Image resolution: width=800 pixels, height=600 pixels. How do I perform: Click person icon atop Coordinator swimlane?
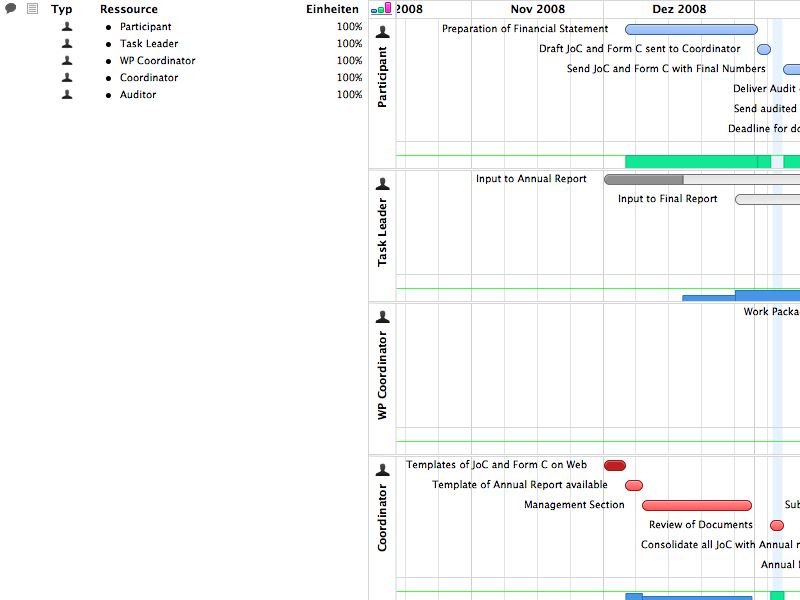(382, 470)
